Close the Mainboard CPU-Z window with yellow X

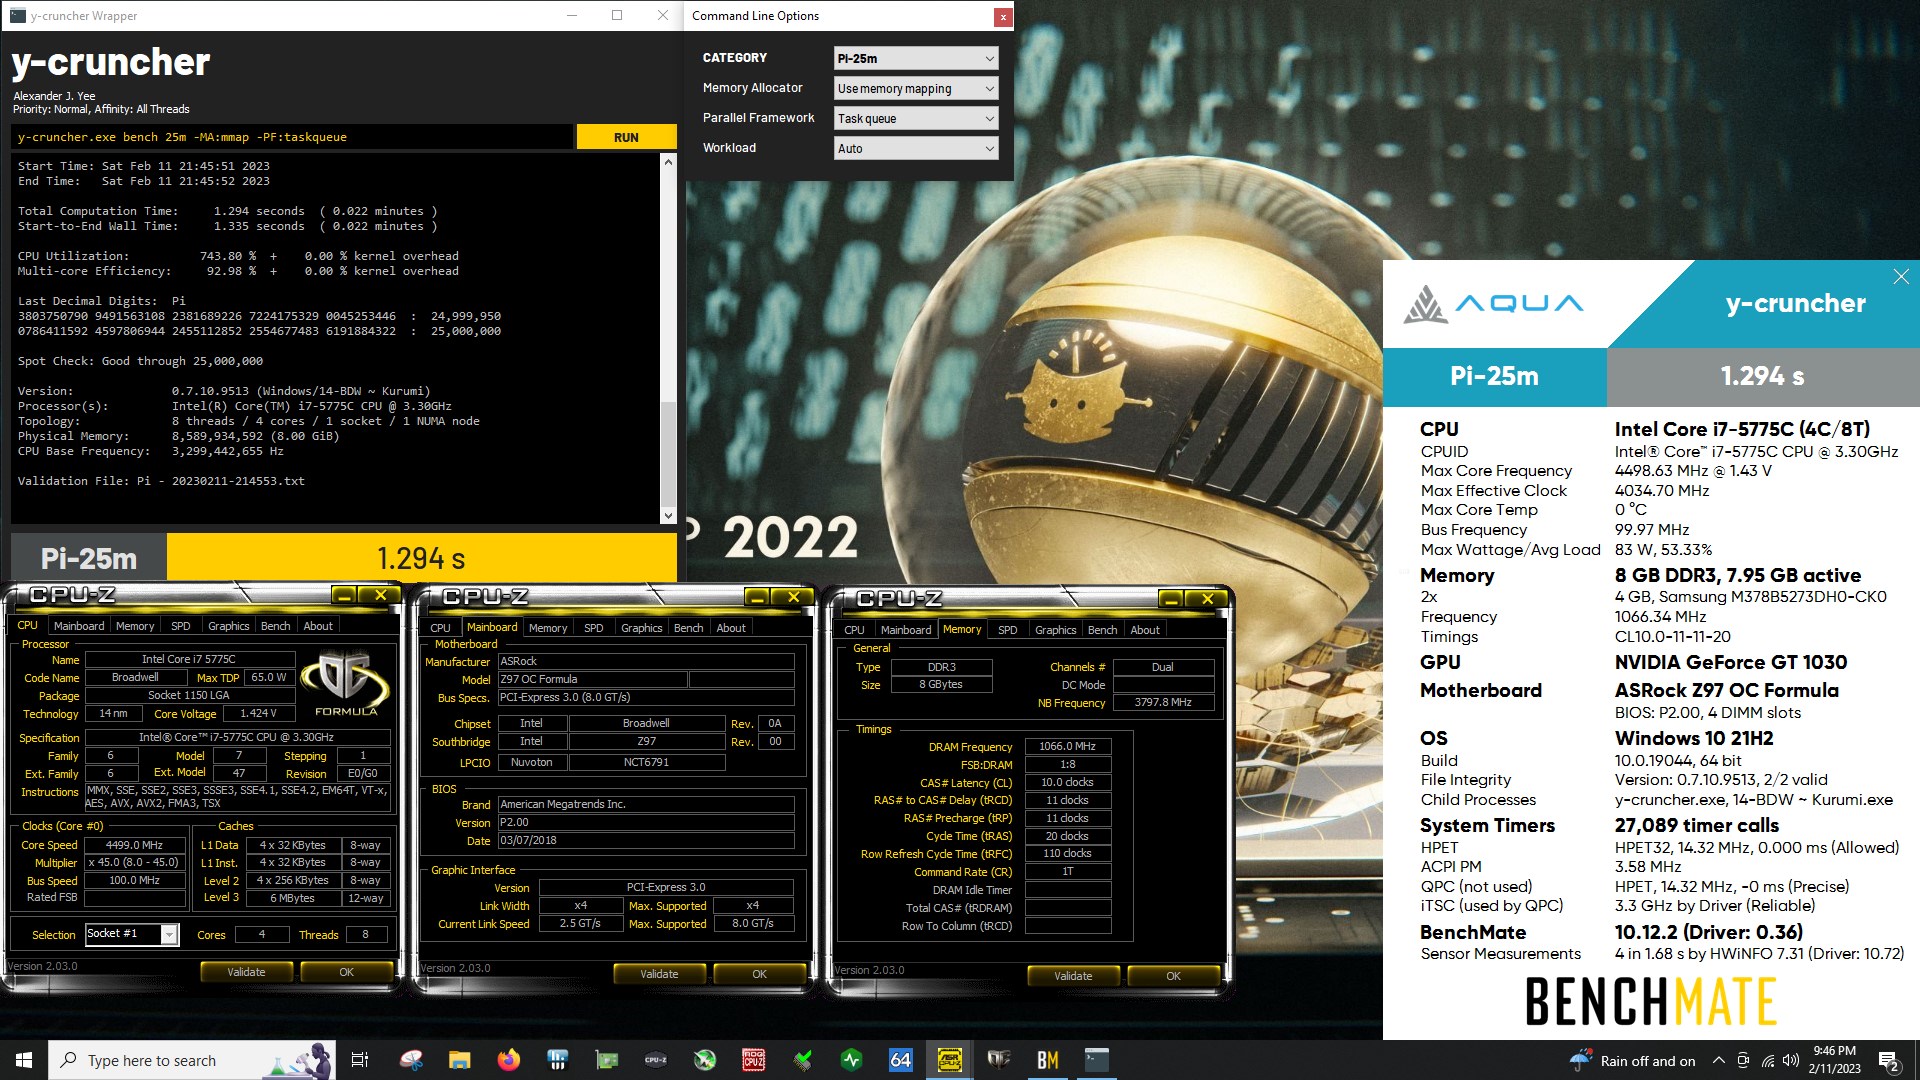(x=794, y=597)
